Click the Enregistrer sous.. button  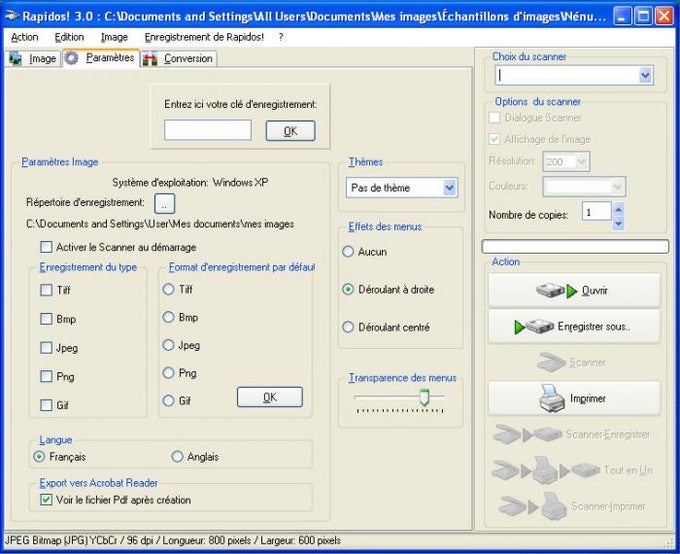(574, 326)
